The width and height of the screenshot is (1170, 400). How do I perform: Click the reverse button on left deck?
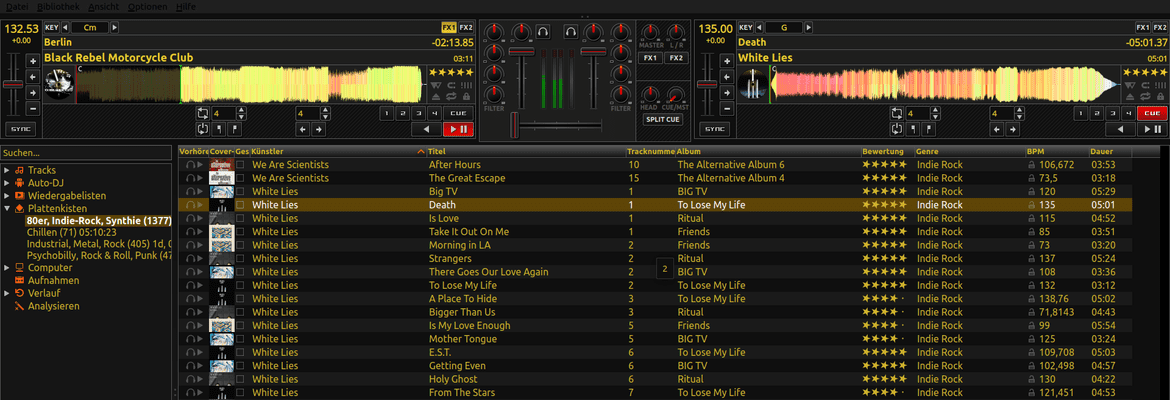coord(427,129)
